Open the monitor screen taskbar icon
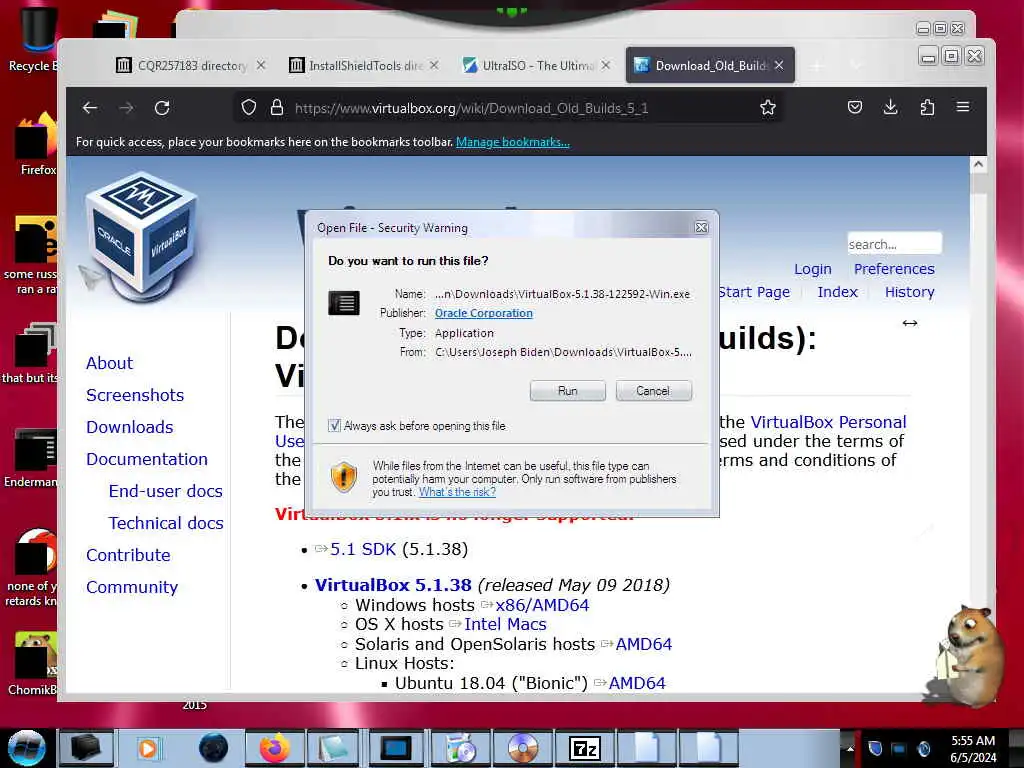The height and width of the screenshot is (768, 1024). coord(398,748)
